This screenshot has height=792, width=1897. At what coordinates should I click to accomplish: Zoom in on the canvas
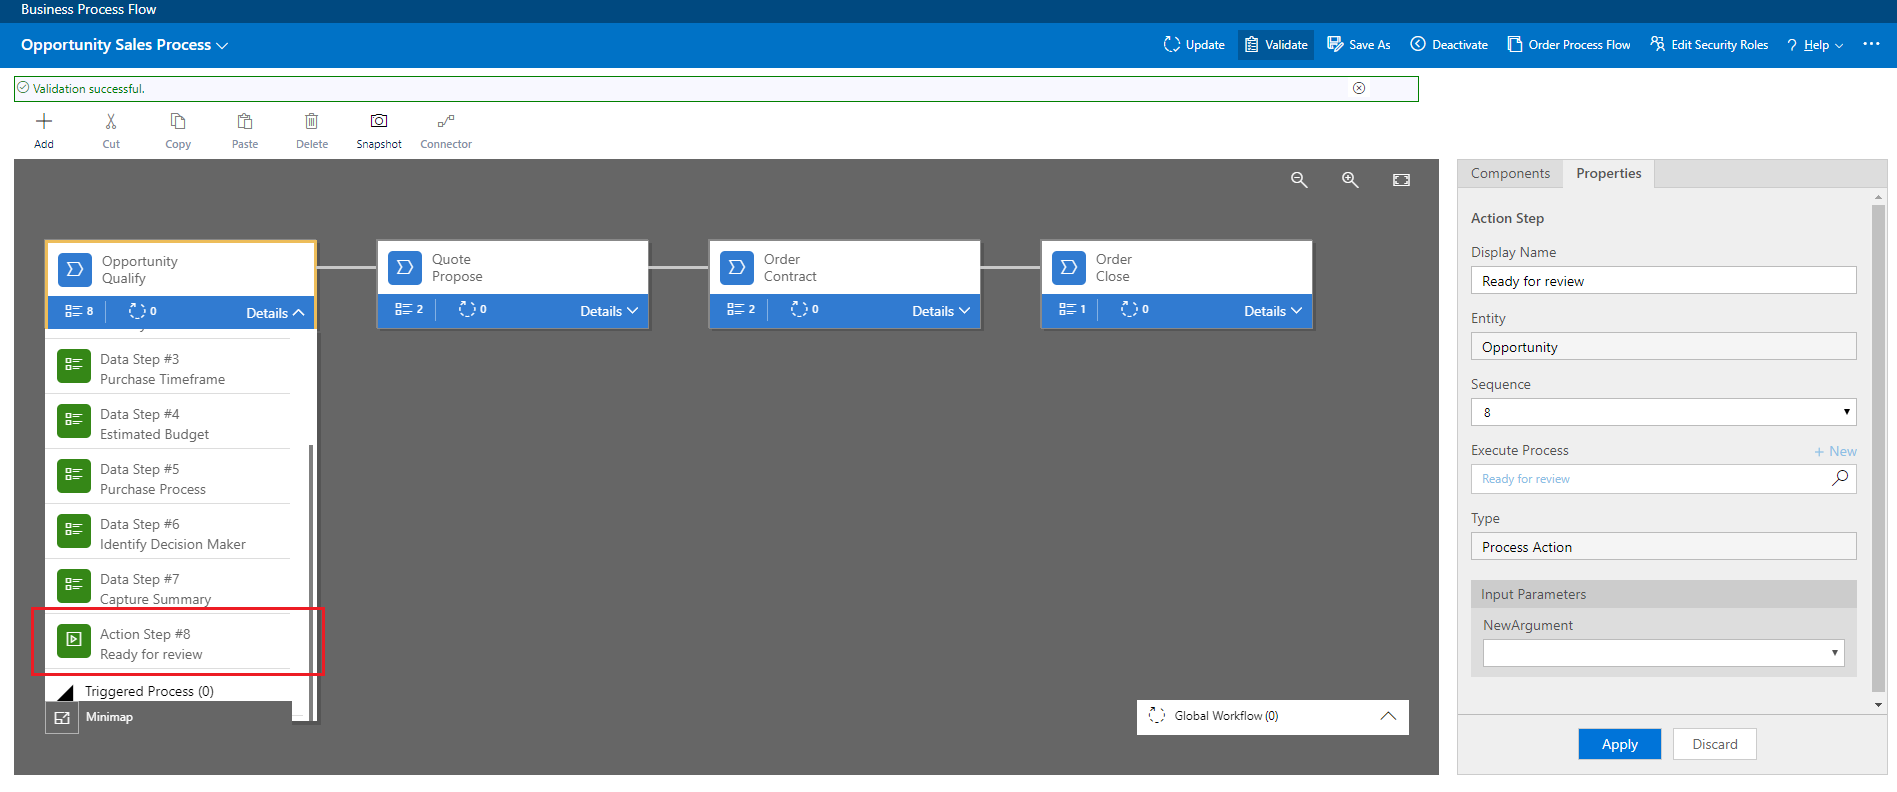[1350, 180]
